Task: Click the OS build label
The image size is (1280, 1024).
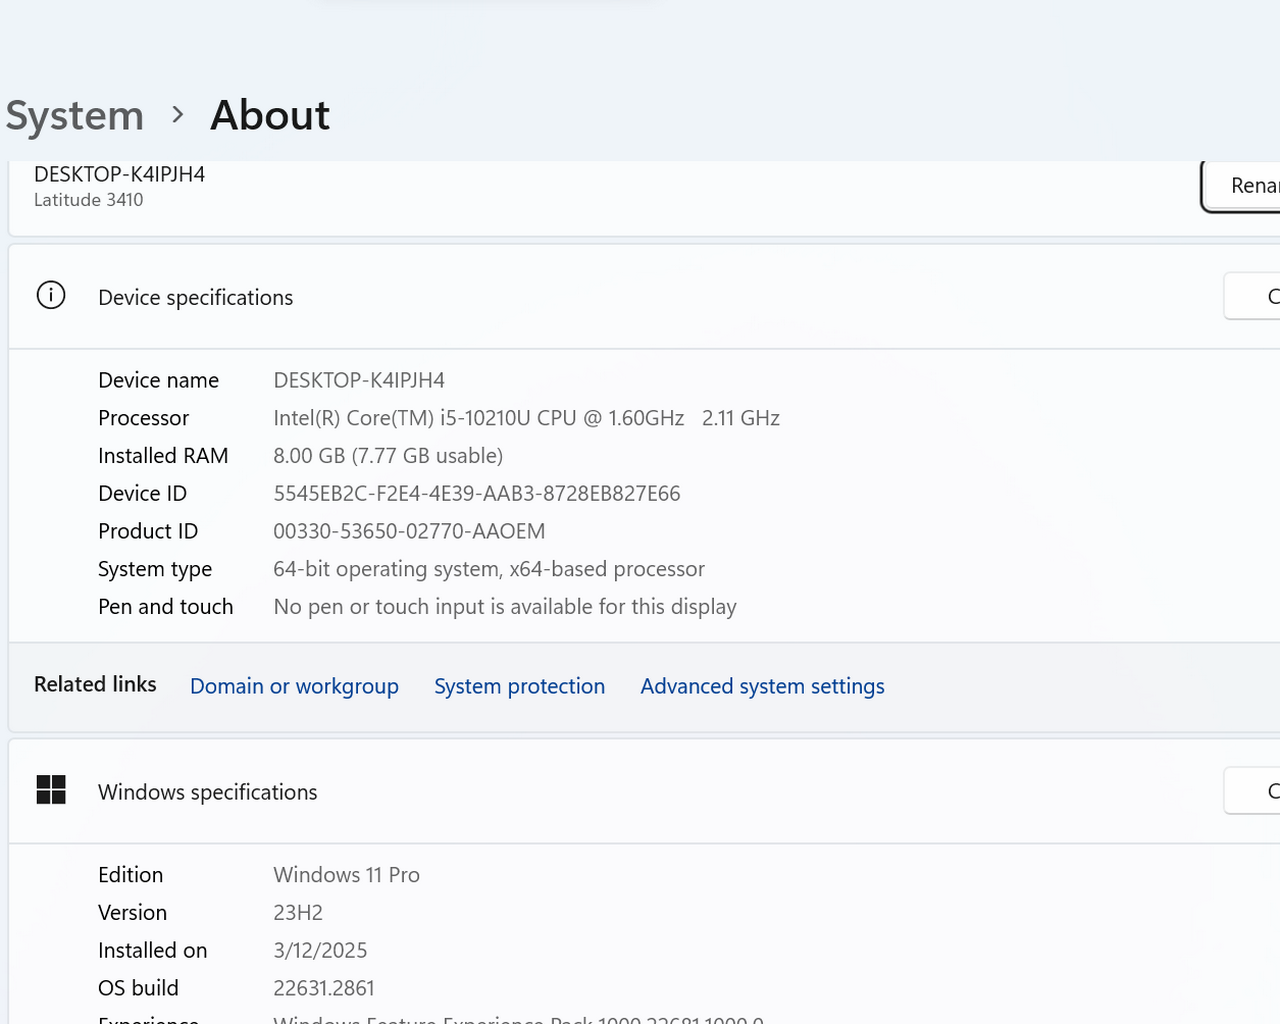Action: click(x=138, y=988)
